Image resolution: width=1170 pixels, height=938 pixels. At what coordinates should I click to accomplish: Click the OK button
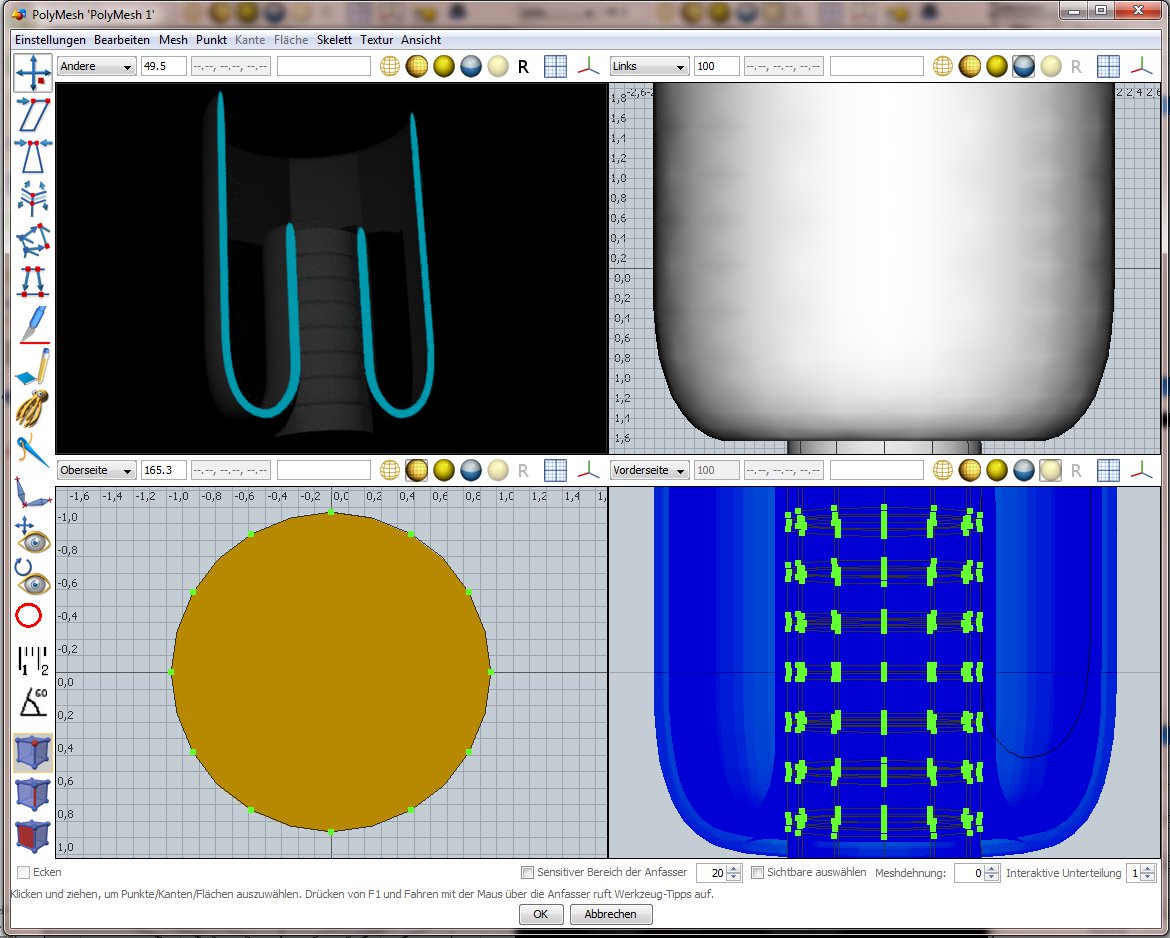point(540,914)
